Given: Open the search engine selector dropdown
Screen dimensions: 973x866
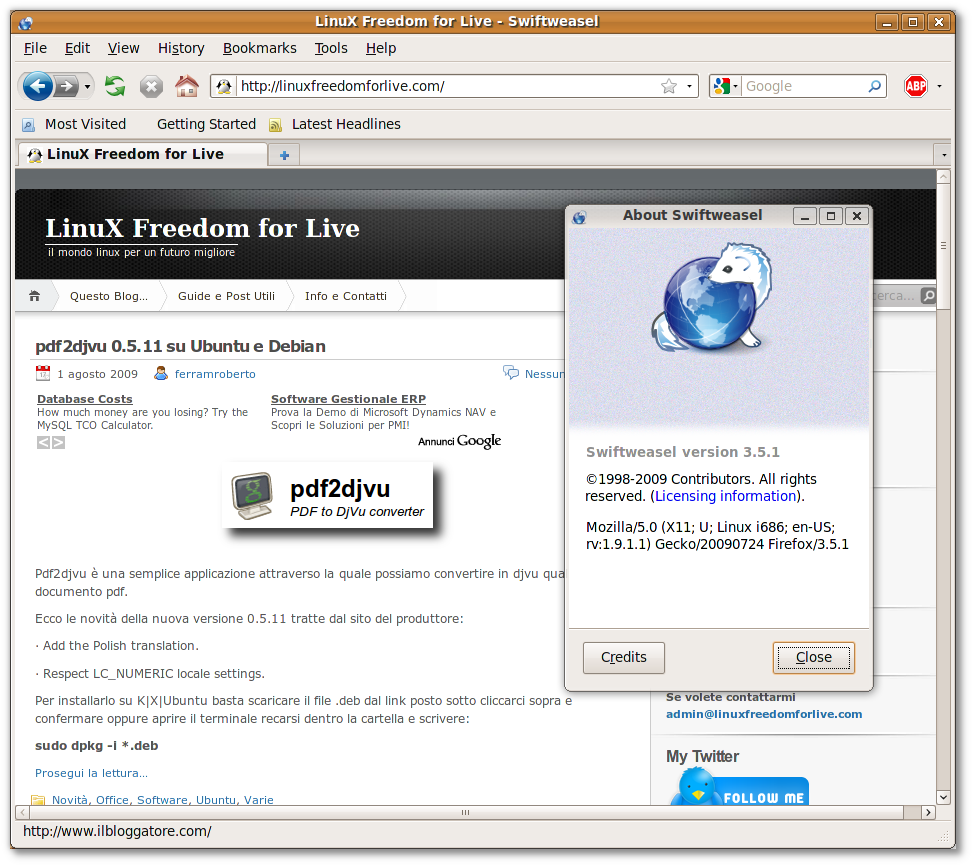Looking at the screenshot, I should pos(726,86).
